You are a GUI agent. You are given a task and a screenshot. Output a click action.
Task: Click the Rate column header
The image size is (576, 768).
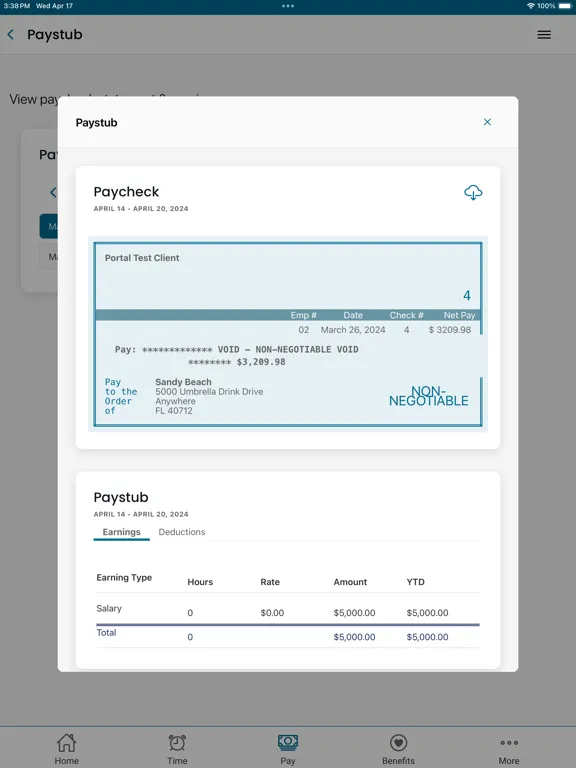coord(270,582)
